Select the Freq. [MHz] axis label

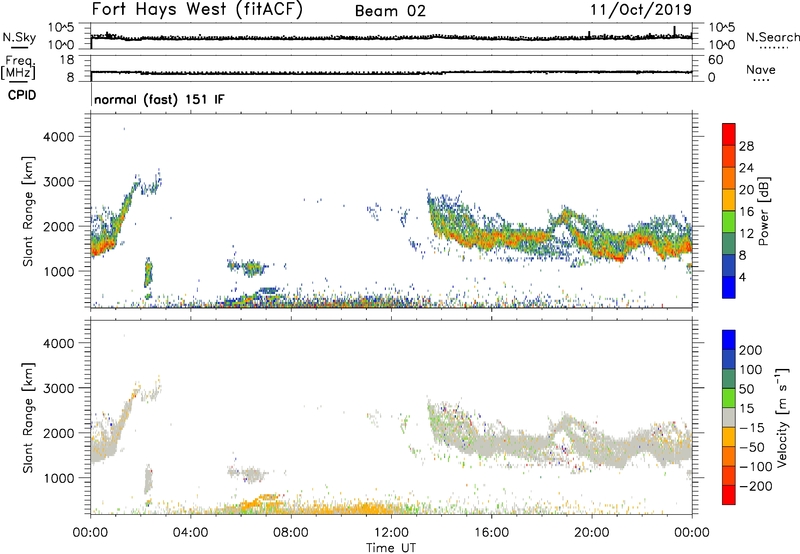coord(19,67)
